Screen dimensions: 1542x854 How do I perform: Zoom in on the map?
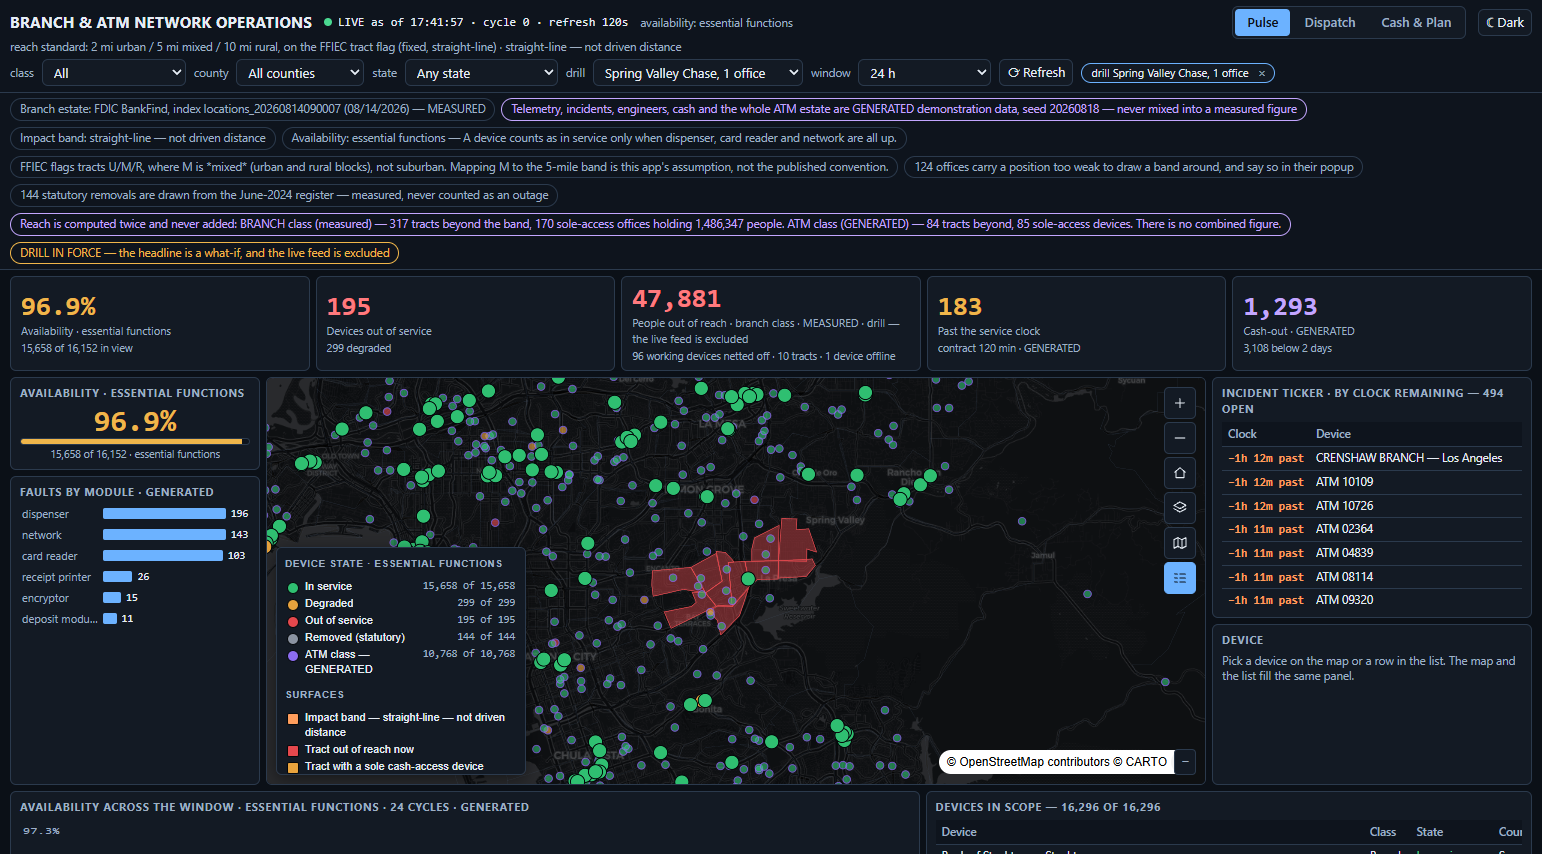coord(1180,403)
